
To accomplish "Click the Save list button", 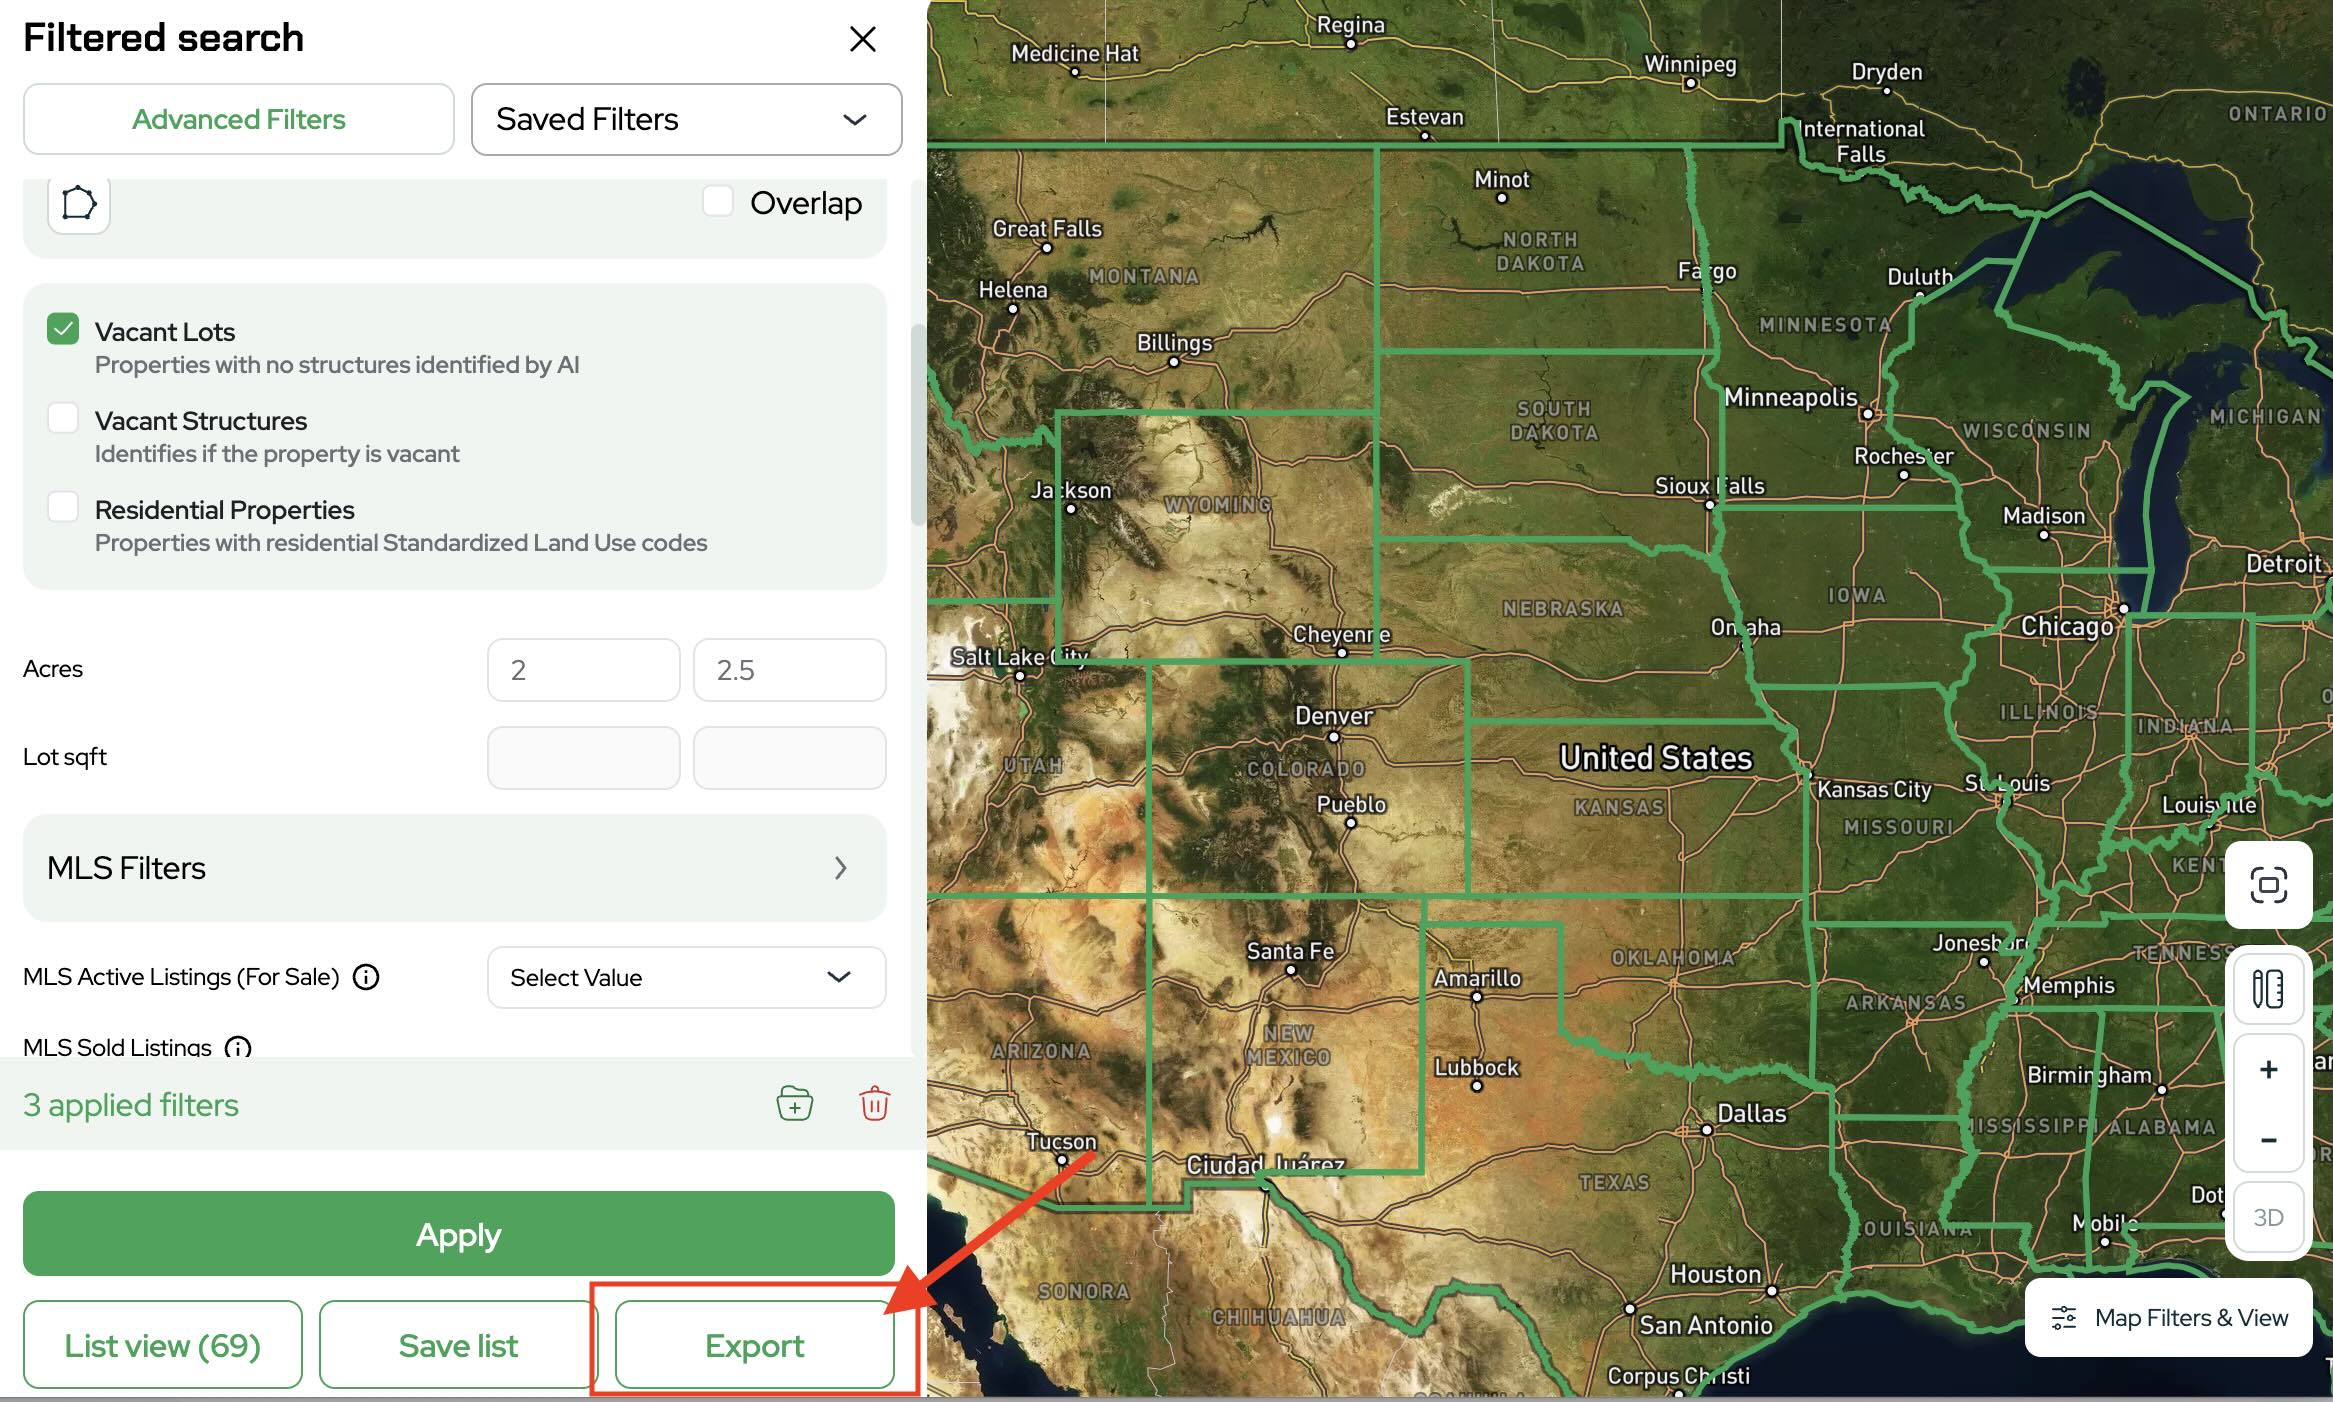I will pyautogui.click(x=458, y=1345).
